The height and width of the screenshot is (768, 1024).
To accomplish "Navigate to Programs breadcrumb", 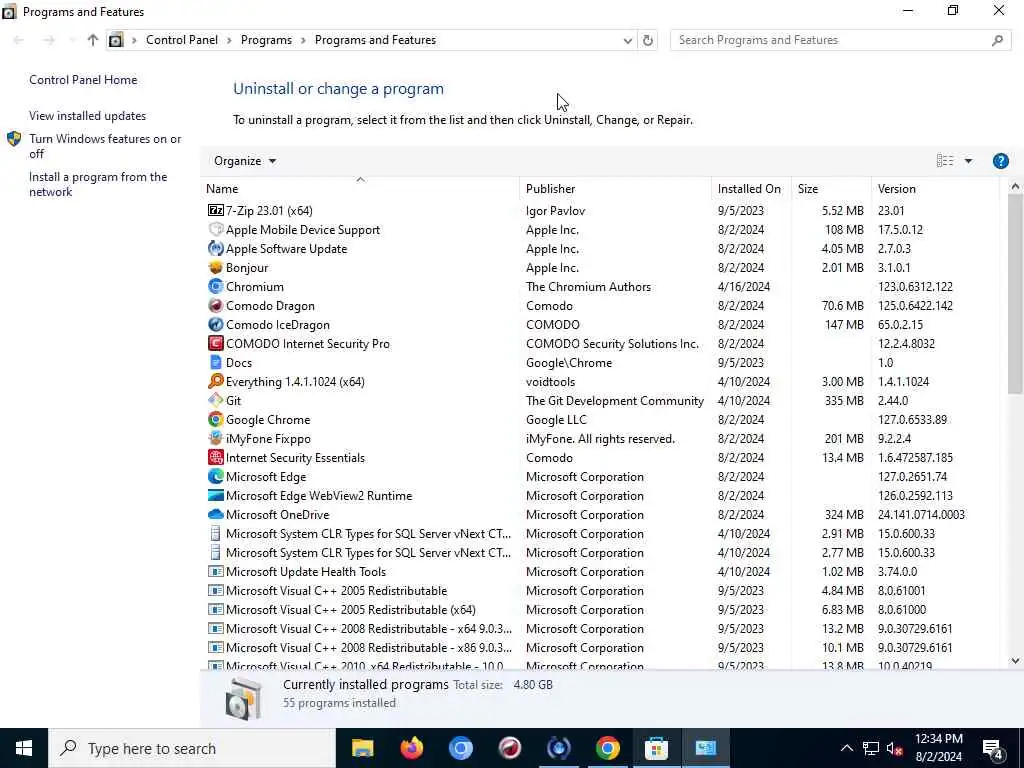I will pos(266,40).
